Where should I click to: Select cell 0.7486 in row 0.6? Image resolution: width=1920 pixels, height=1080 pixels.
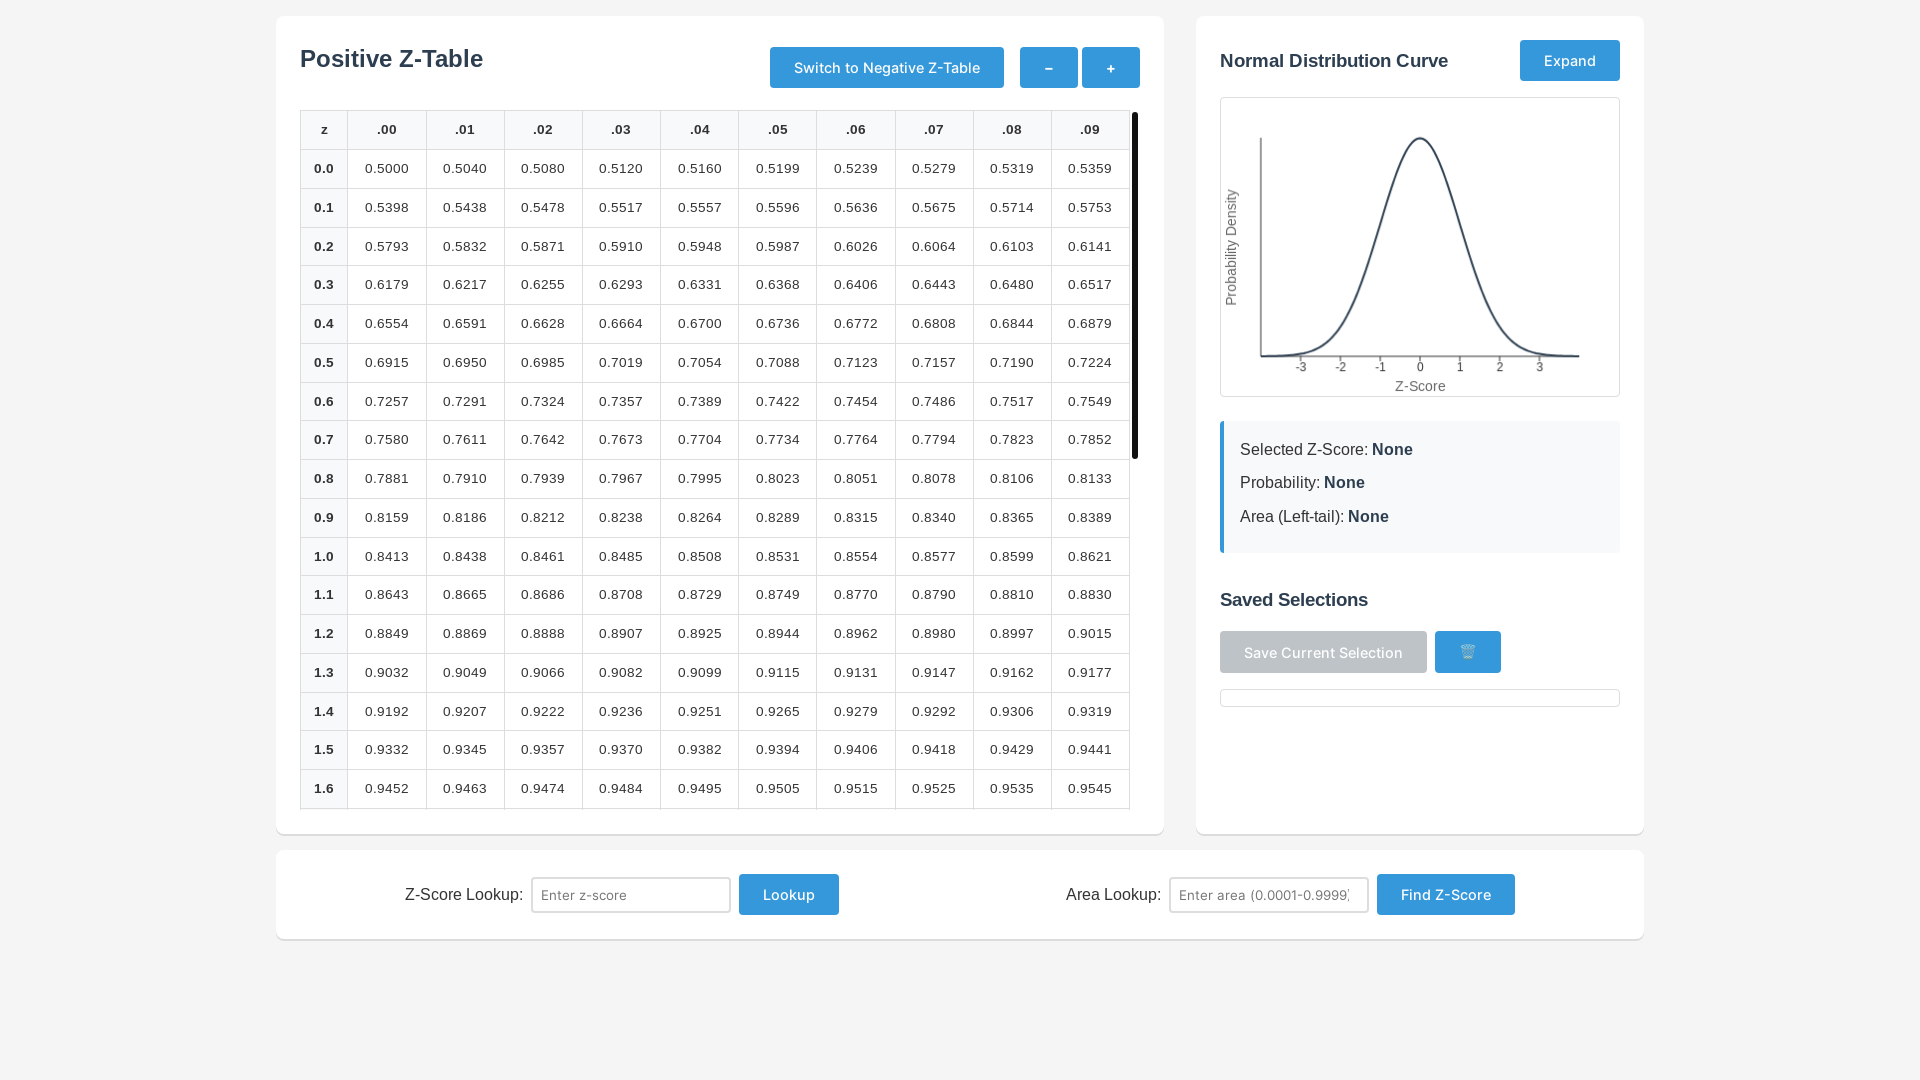click(x=934, y=402)
